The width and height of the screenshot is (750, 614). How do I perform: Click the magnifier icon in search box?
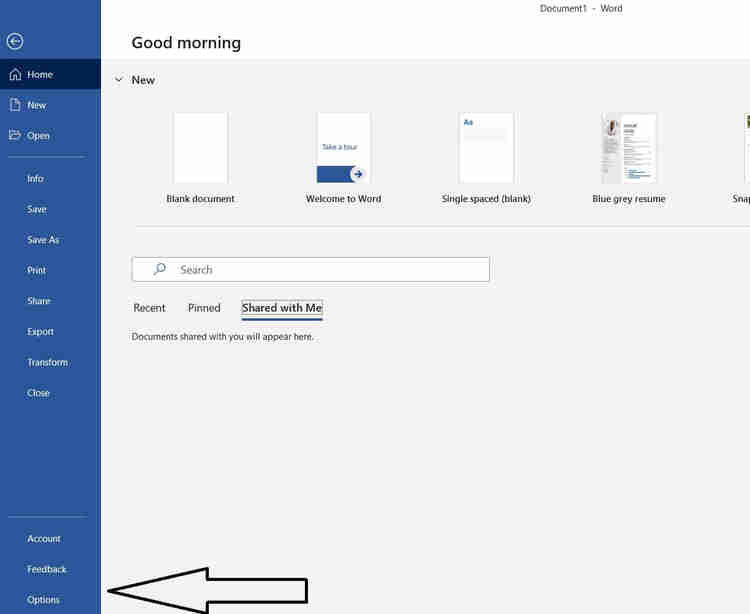pos(159,269)
